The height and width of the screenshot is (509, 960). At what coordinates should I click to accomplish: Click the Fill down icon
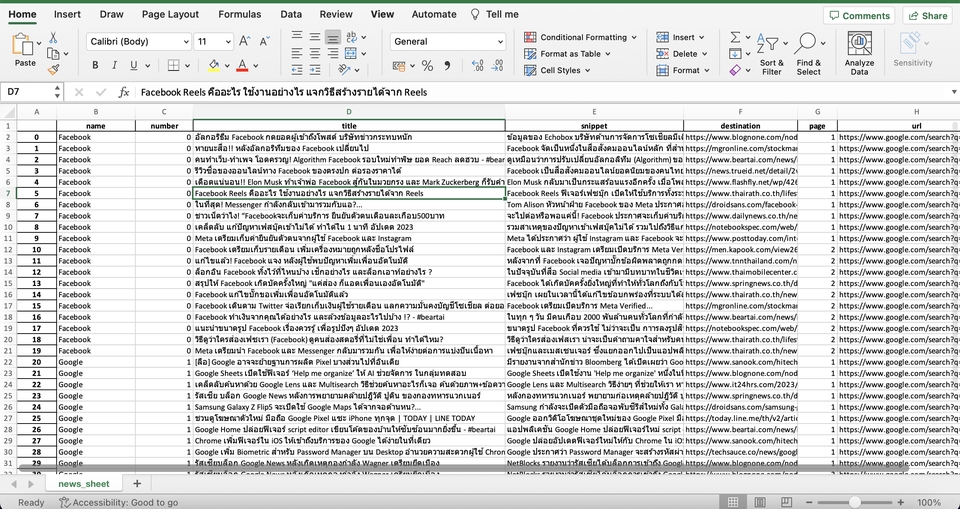736,54
